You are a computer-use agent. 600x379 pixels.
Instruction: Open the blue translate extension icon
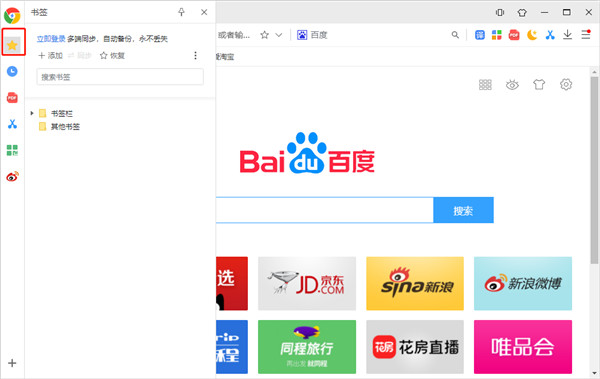click(479, 35)
